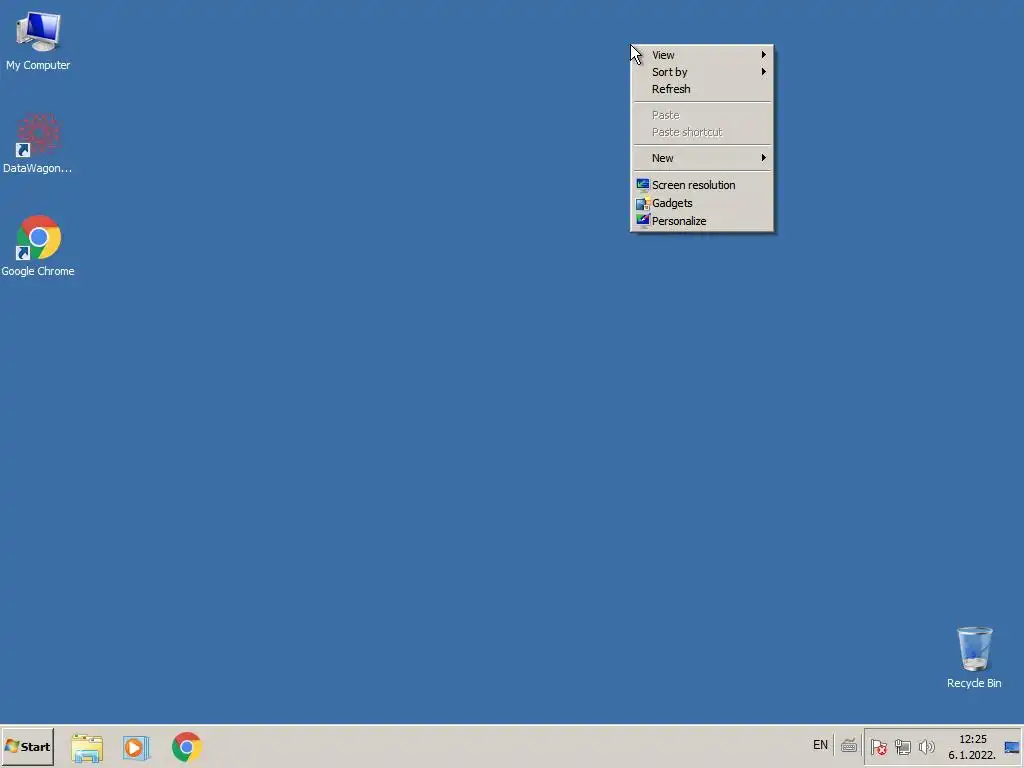This screenshot has height=768, width=1024.
Task: Click the Gadgets menu icon
Action: [x=643, y=203]
